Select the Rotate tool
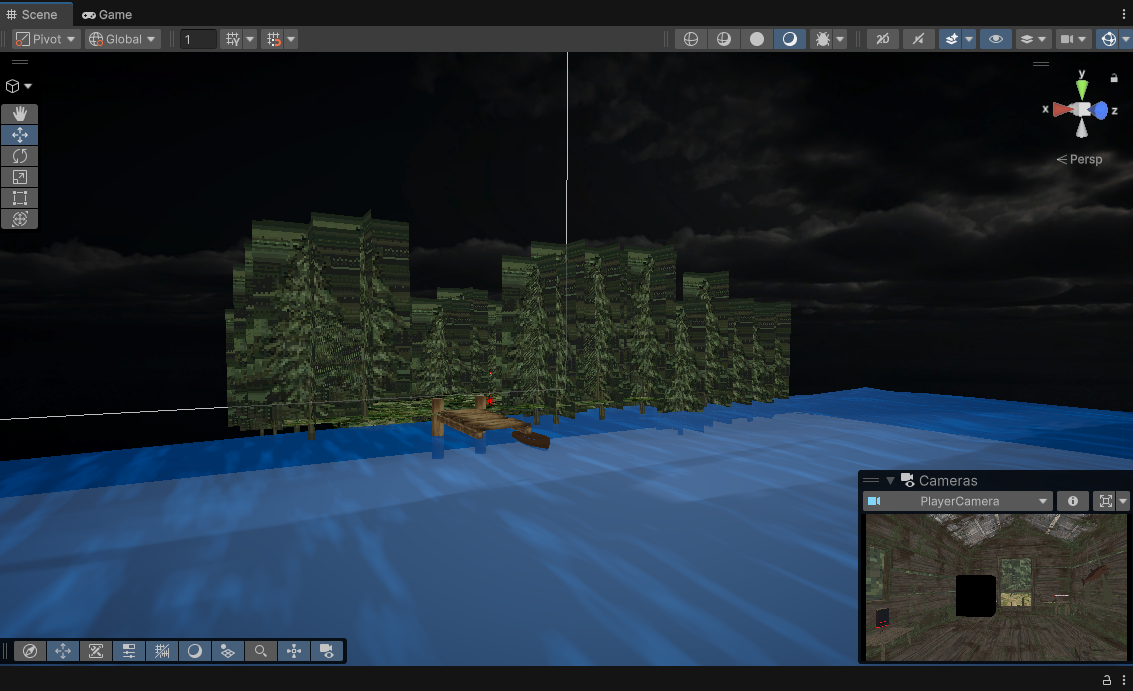Image resolution: width=1133 pixels, height=691 pixels. 20,156
